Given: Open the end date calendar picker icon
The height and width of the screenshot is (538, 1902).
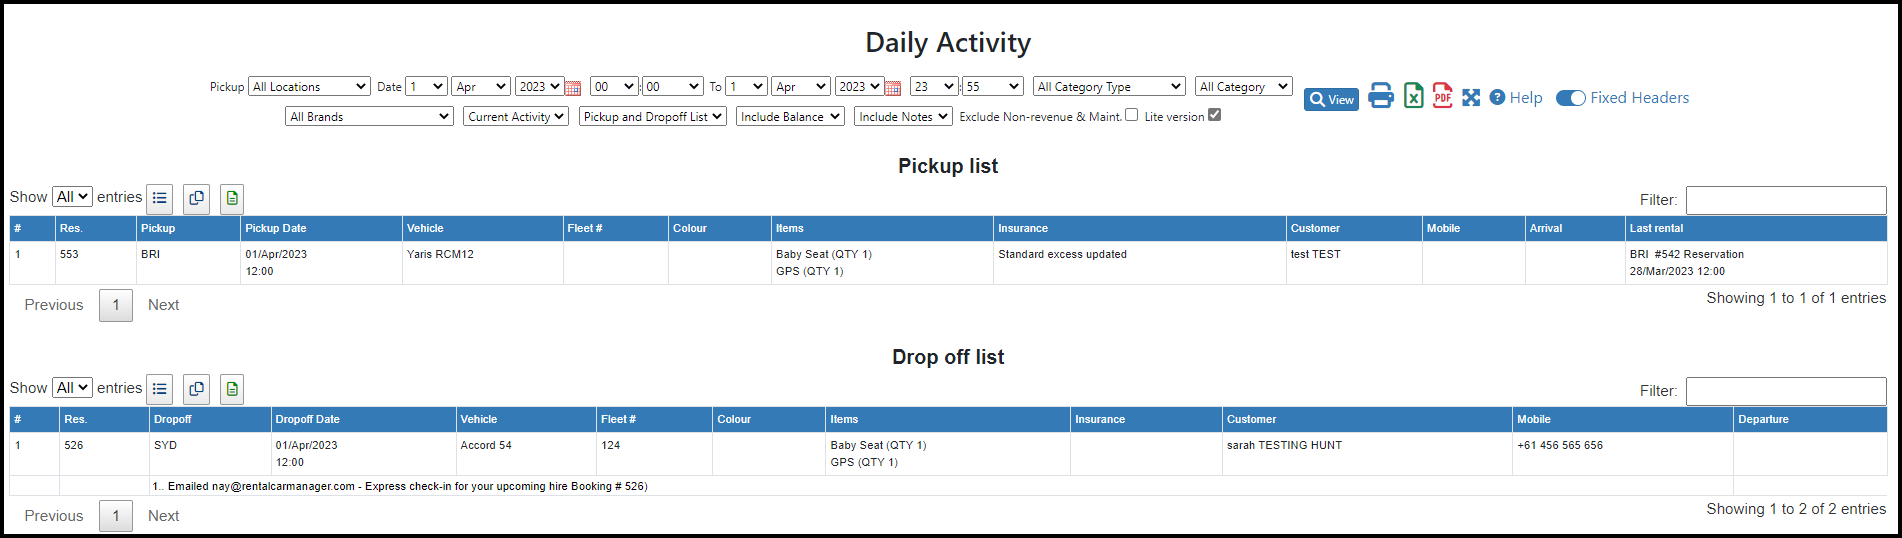Looking at the screenshot, I should [x=893, y=88].
